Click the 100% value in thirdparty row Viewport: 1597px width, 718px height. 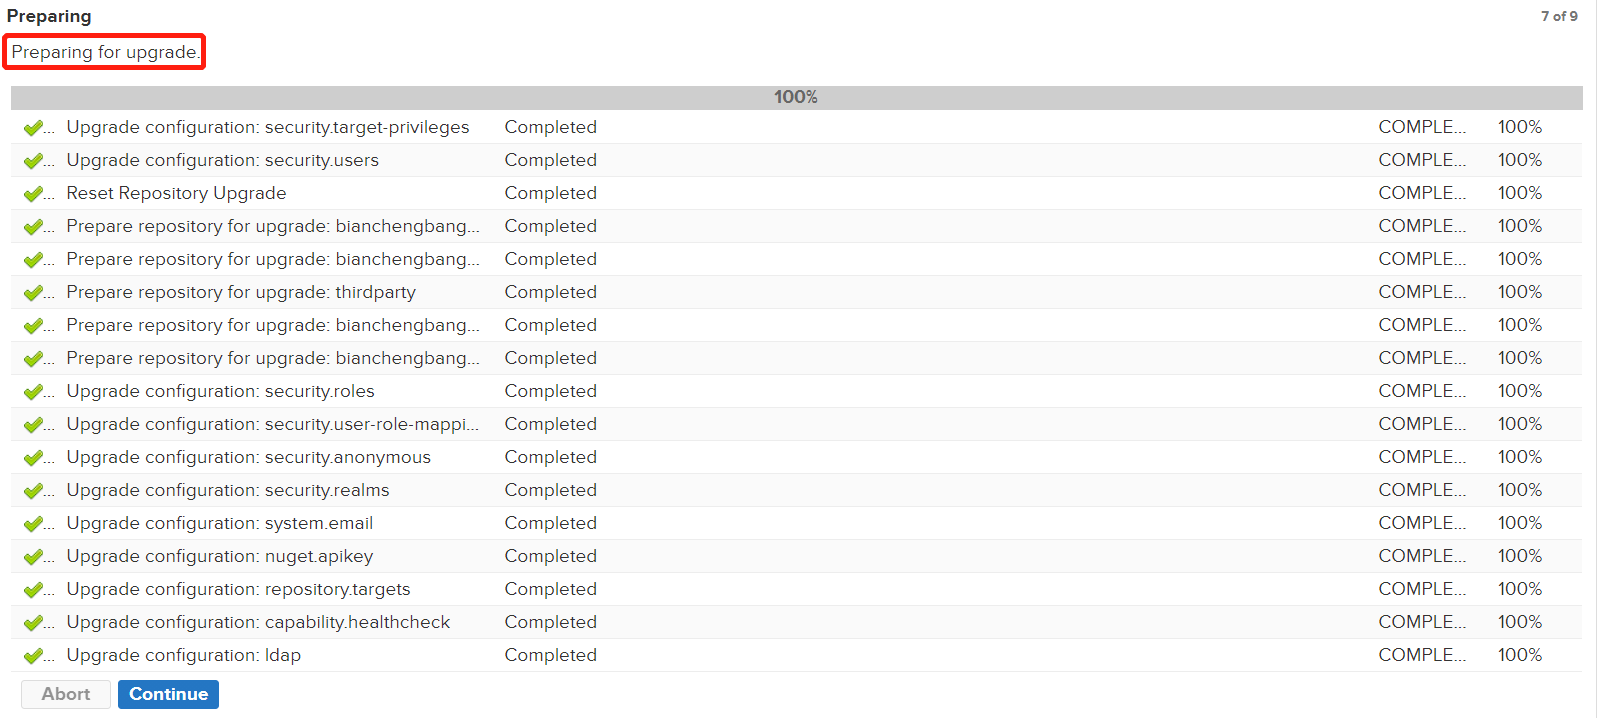click(x=1519, y=292)
